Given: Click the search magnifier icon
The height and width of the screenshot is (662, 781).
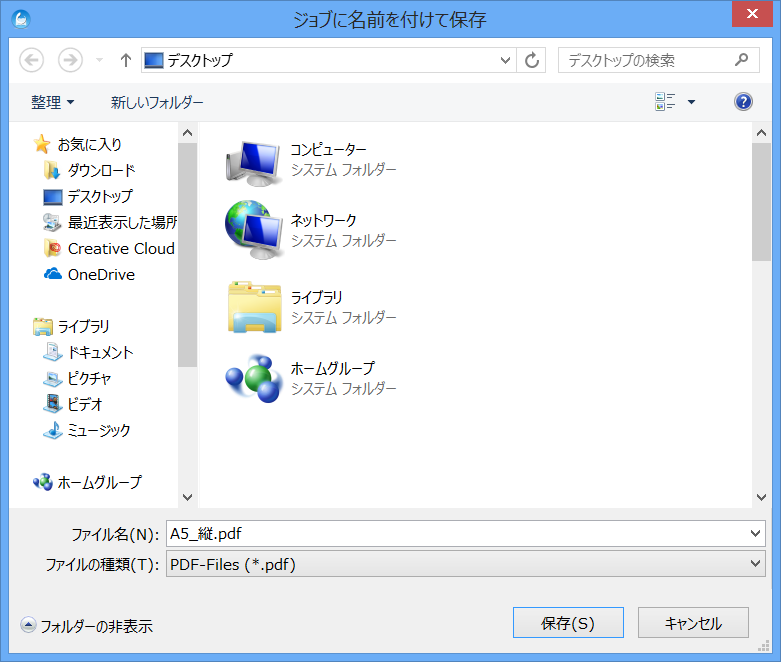Looking at the screenshot, I should [741, 60].
